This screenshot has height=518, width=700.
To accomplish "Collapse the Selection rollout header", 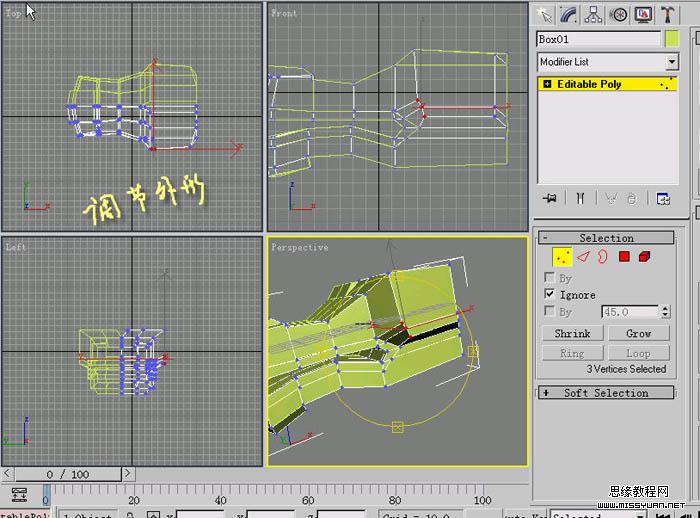I will [606, 238].
